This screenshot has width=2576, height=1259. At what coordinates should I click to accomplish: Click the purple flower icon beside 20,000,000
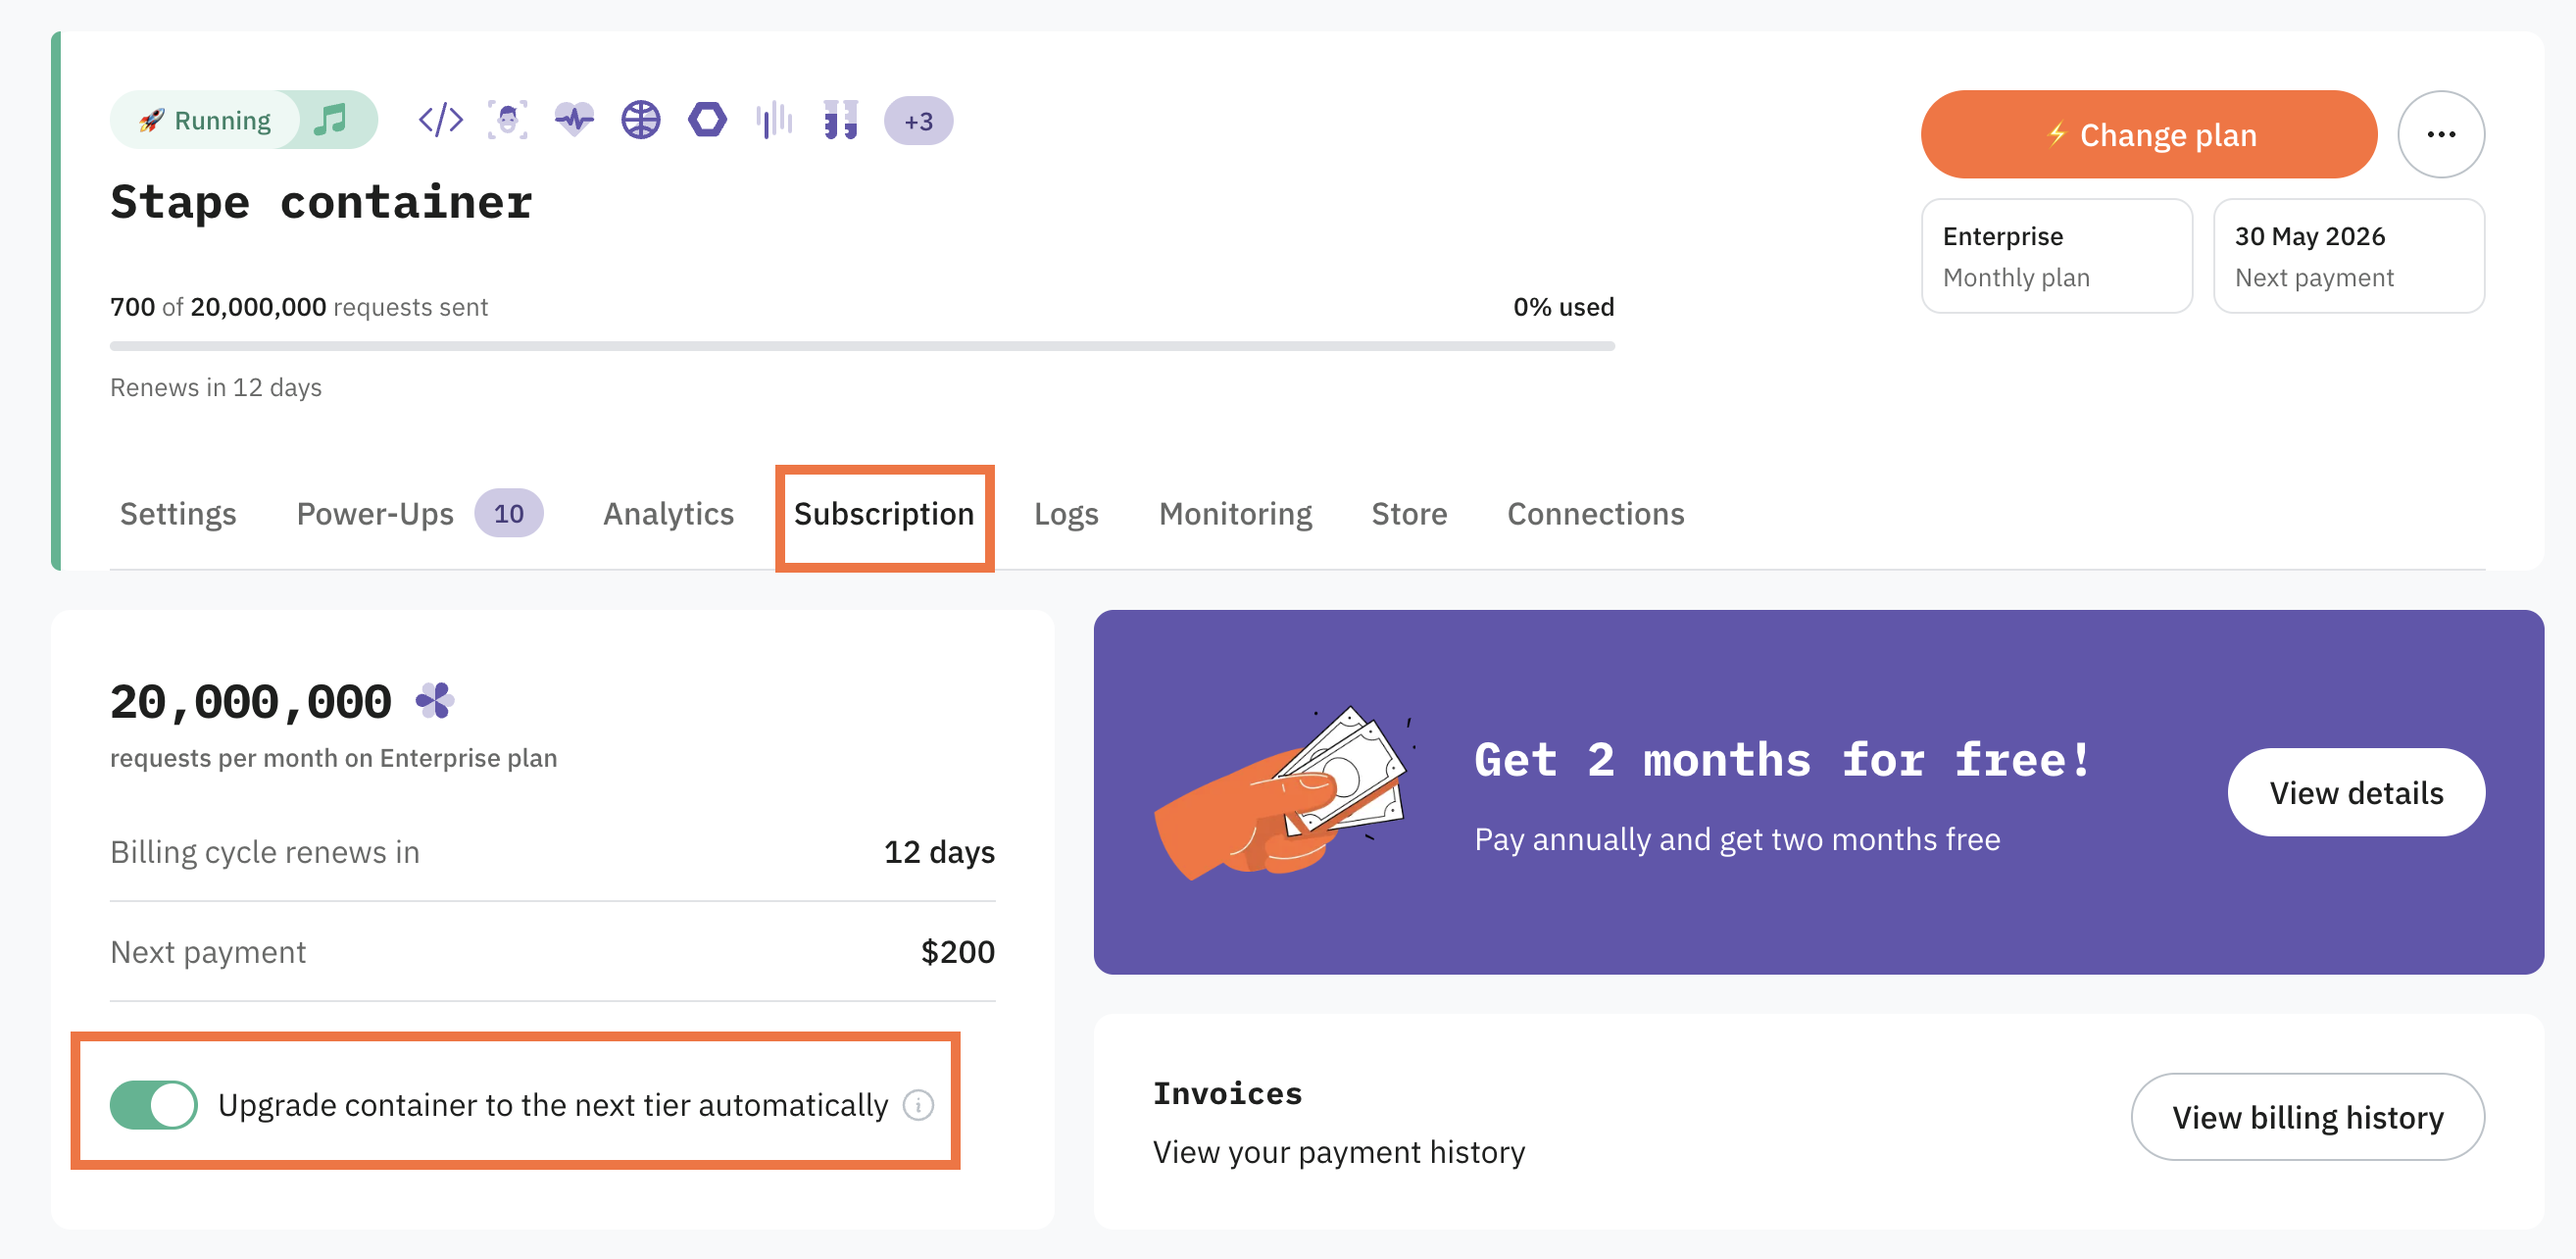point(435,700)
